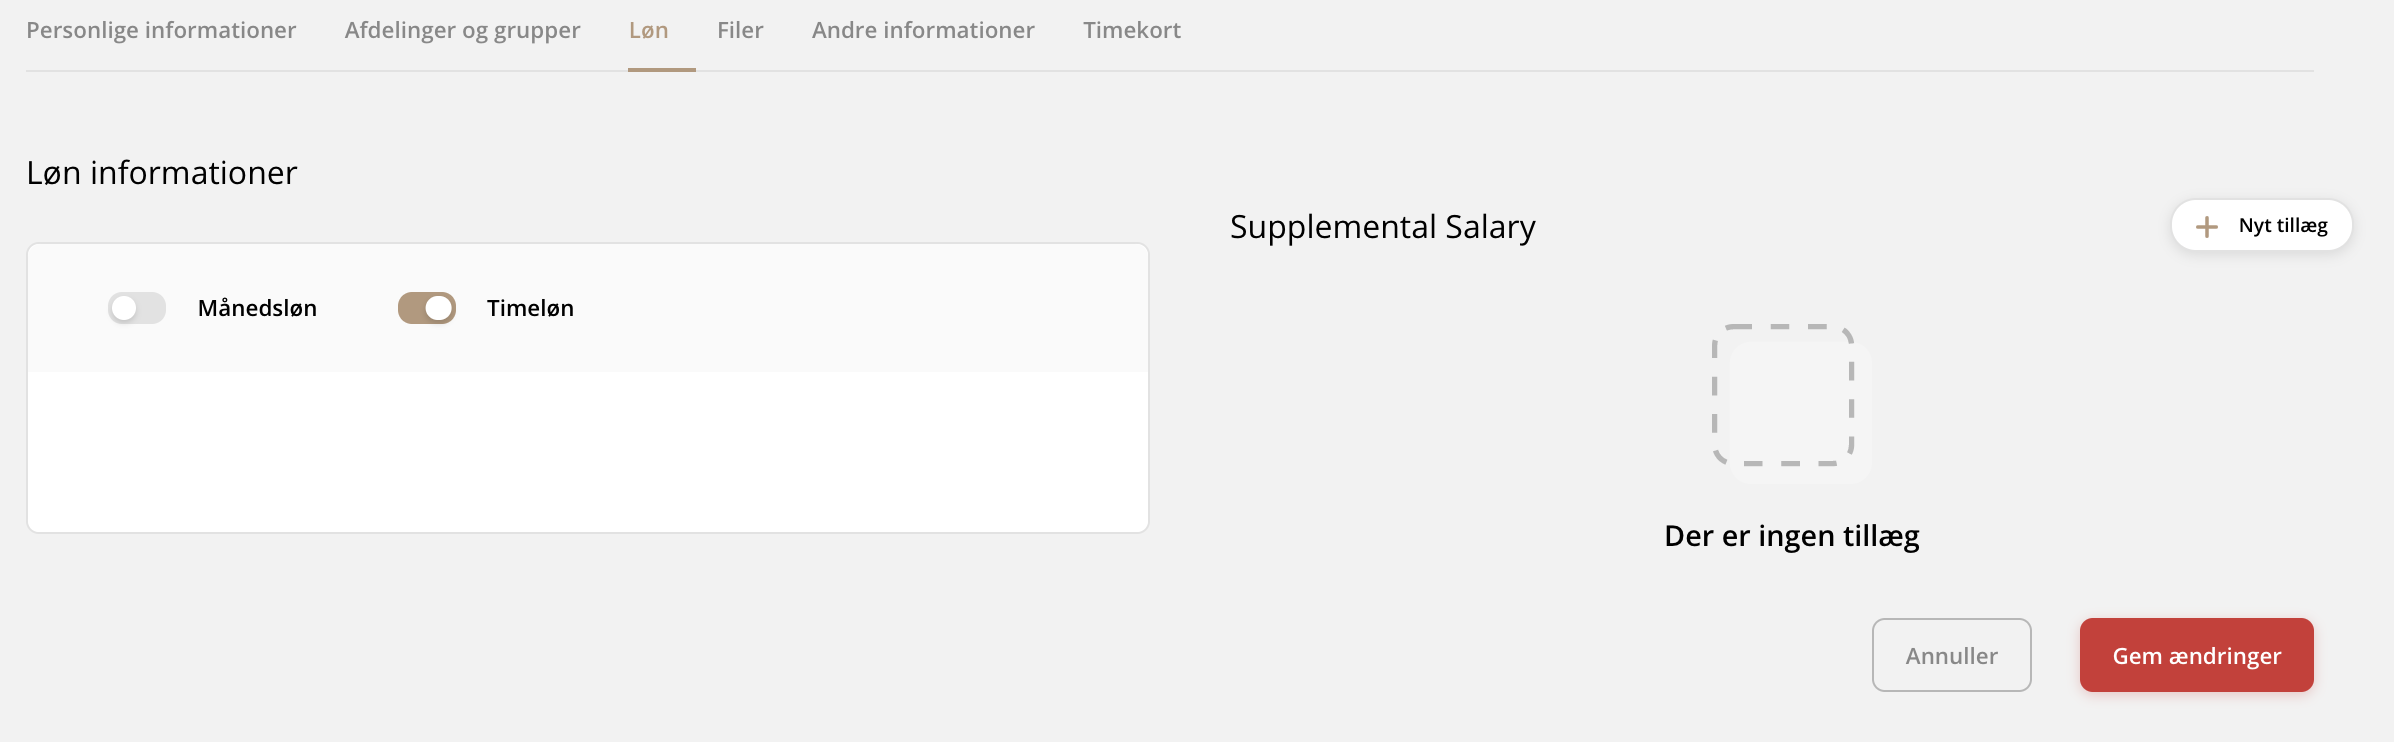
Task: Click the Timeløn label text
Action: point(530,308)
